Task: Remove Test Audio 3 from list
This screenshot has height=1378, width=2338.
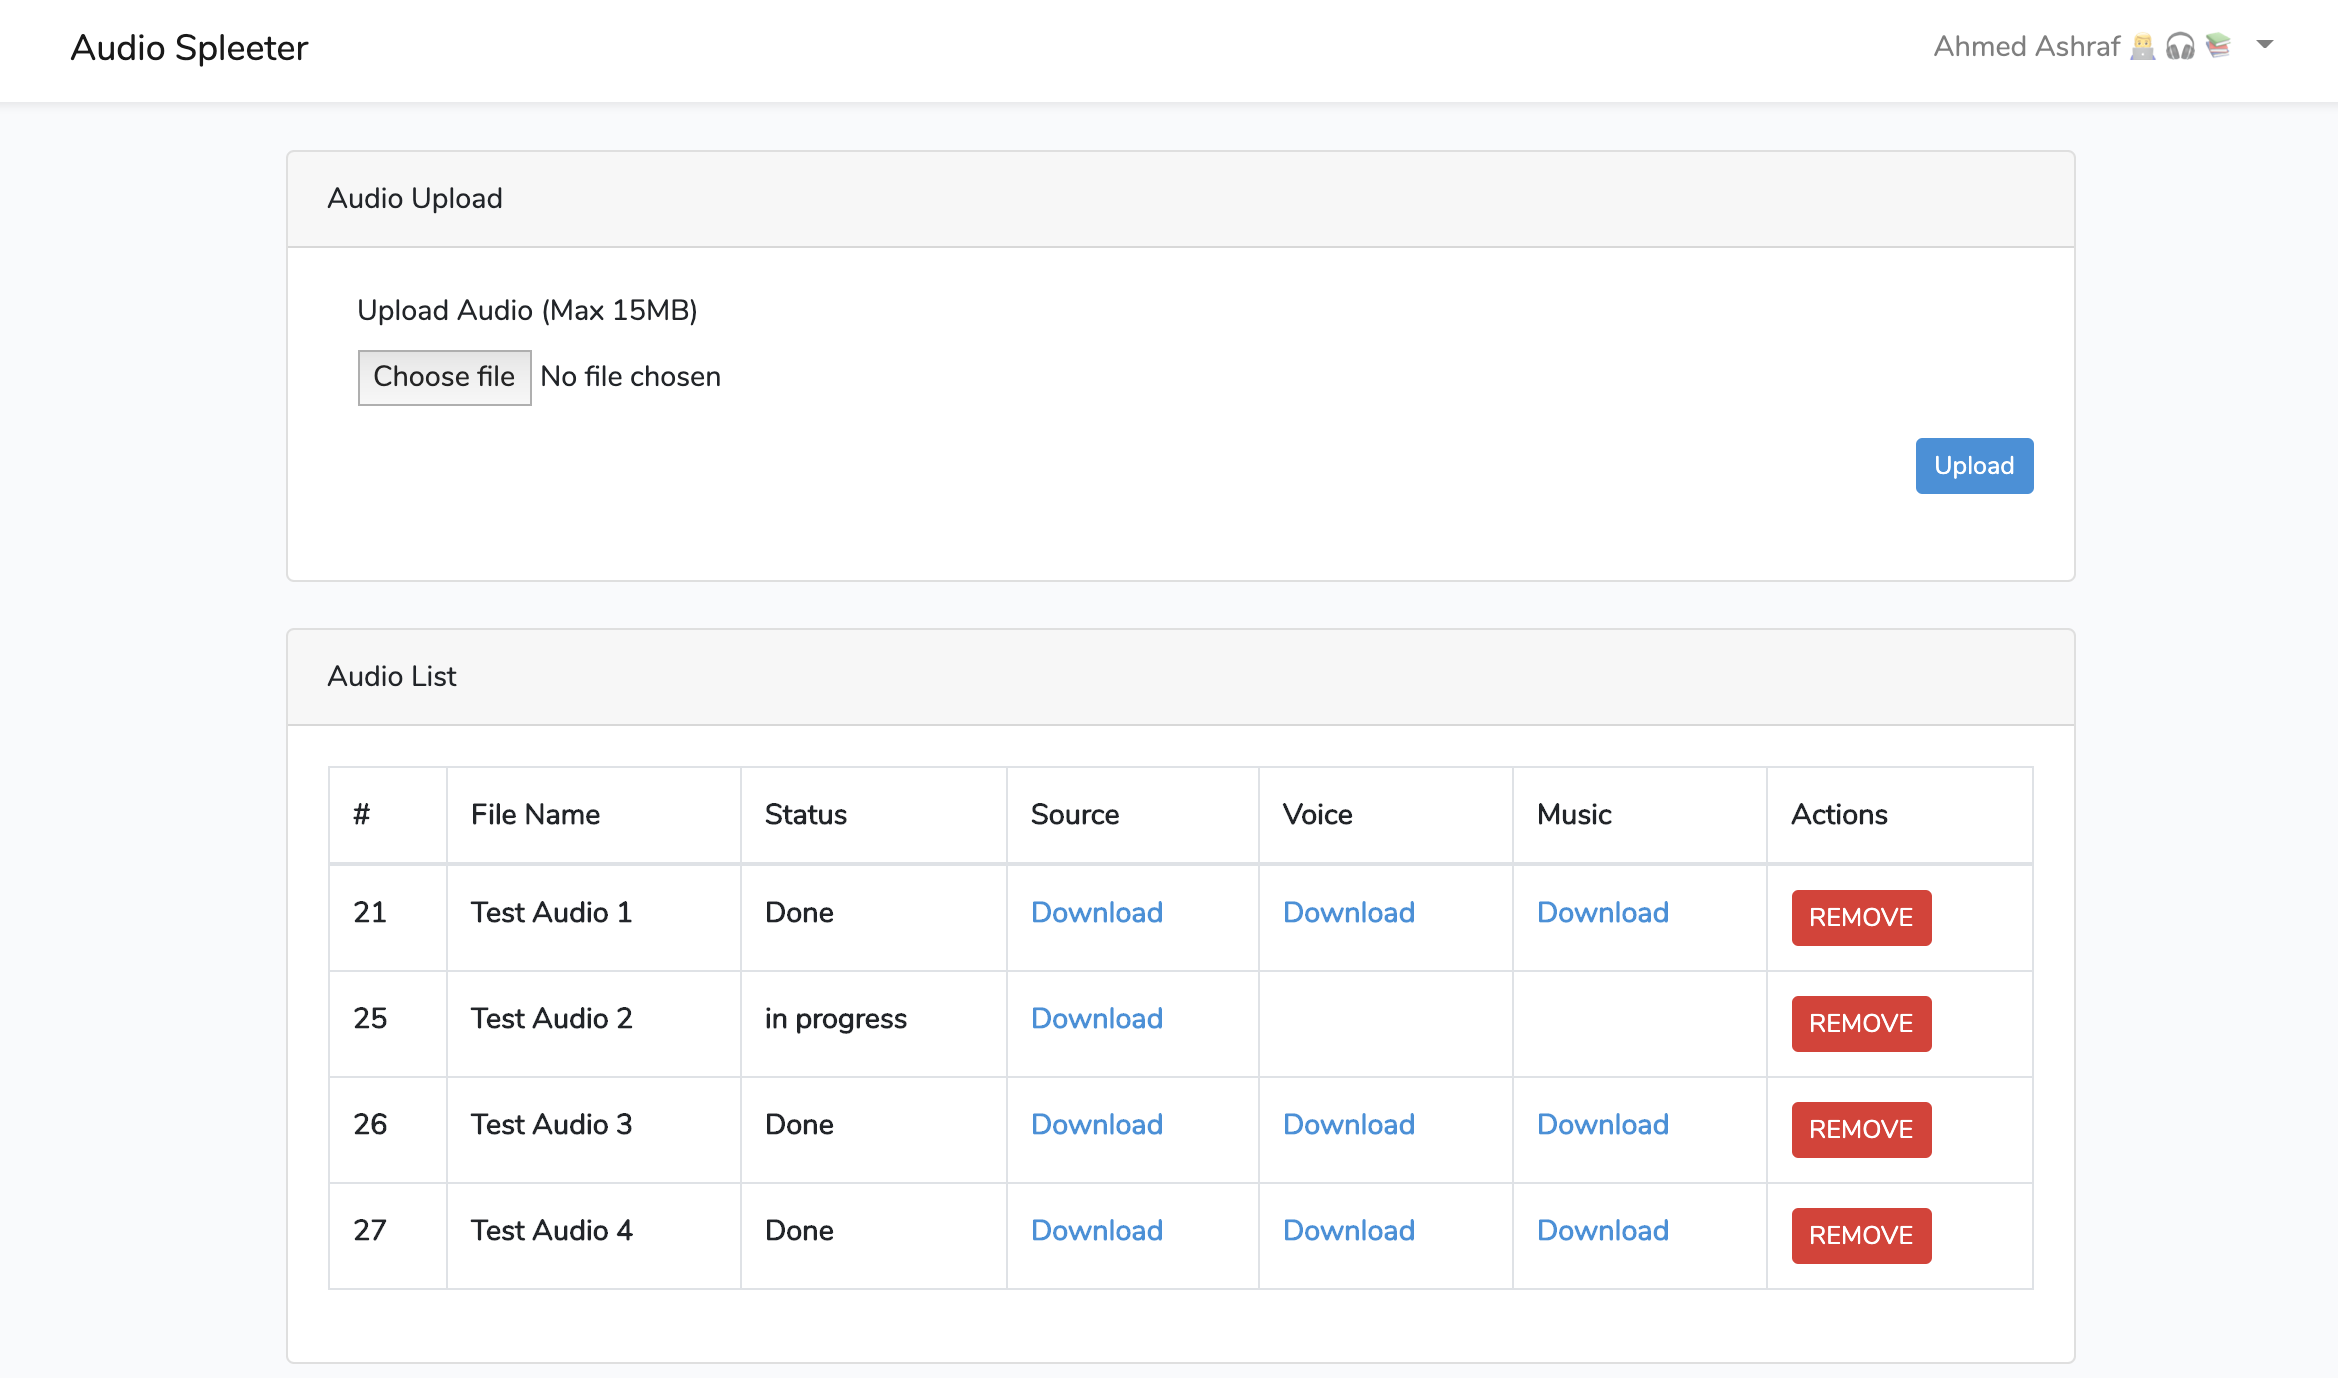Action: [x=1860, y=1129]
